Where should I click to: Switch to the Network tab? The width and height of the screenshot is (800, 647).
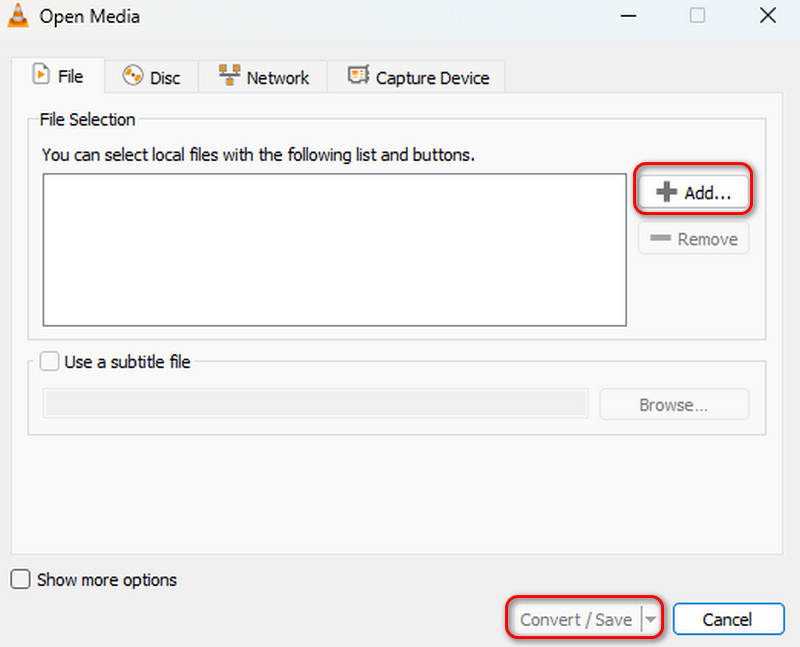point(264,77)
